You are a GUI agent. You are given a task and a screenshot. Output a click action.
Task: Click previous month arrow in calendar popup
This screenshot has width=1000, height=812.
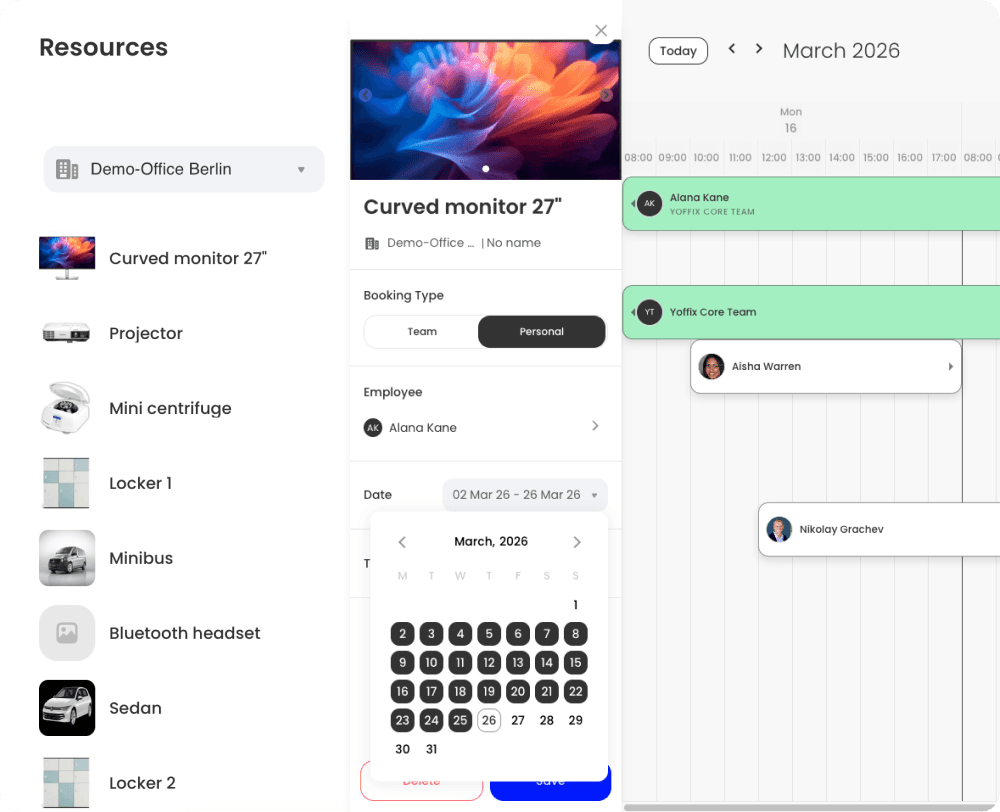pos(402,541)
